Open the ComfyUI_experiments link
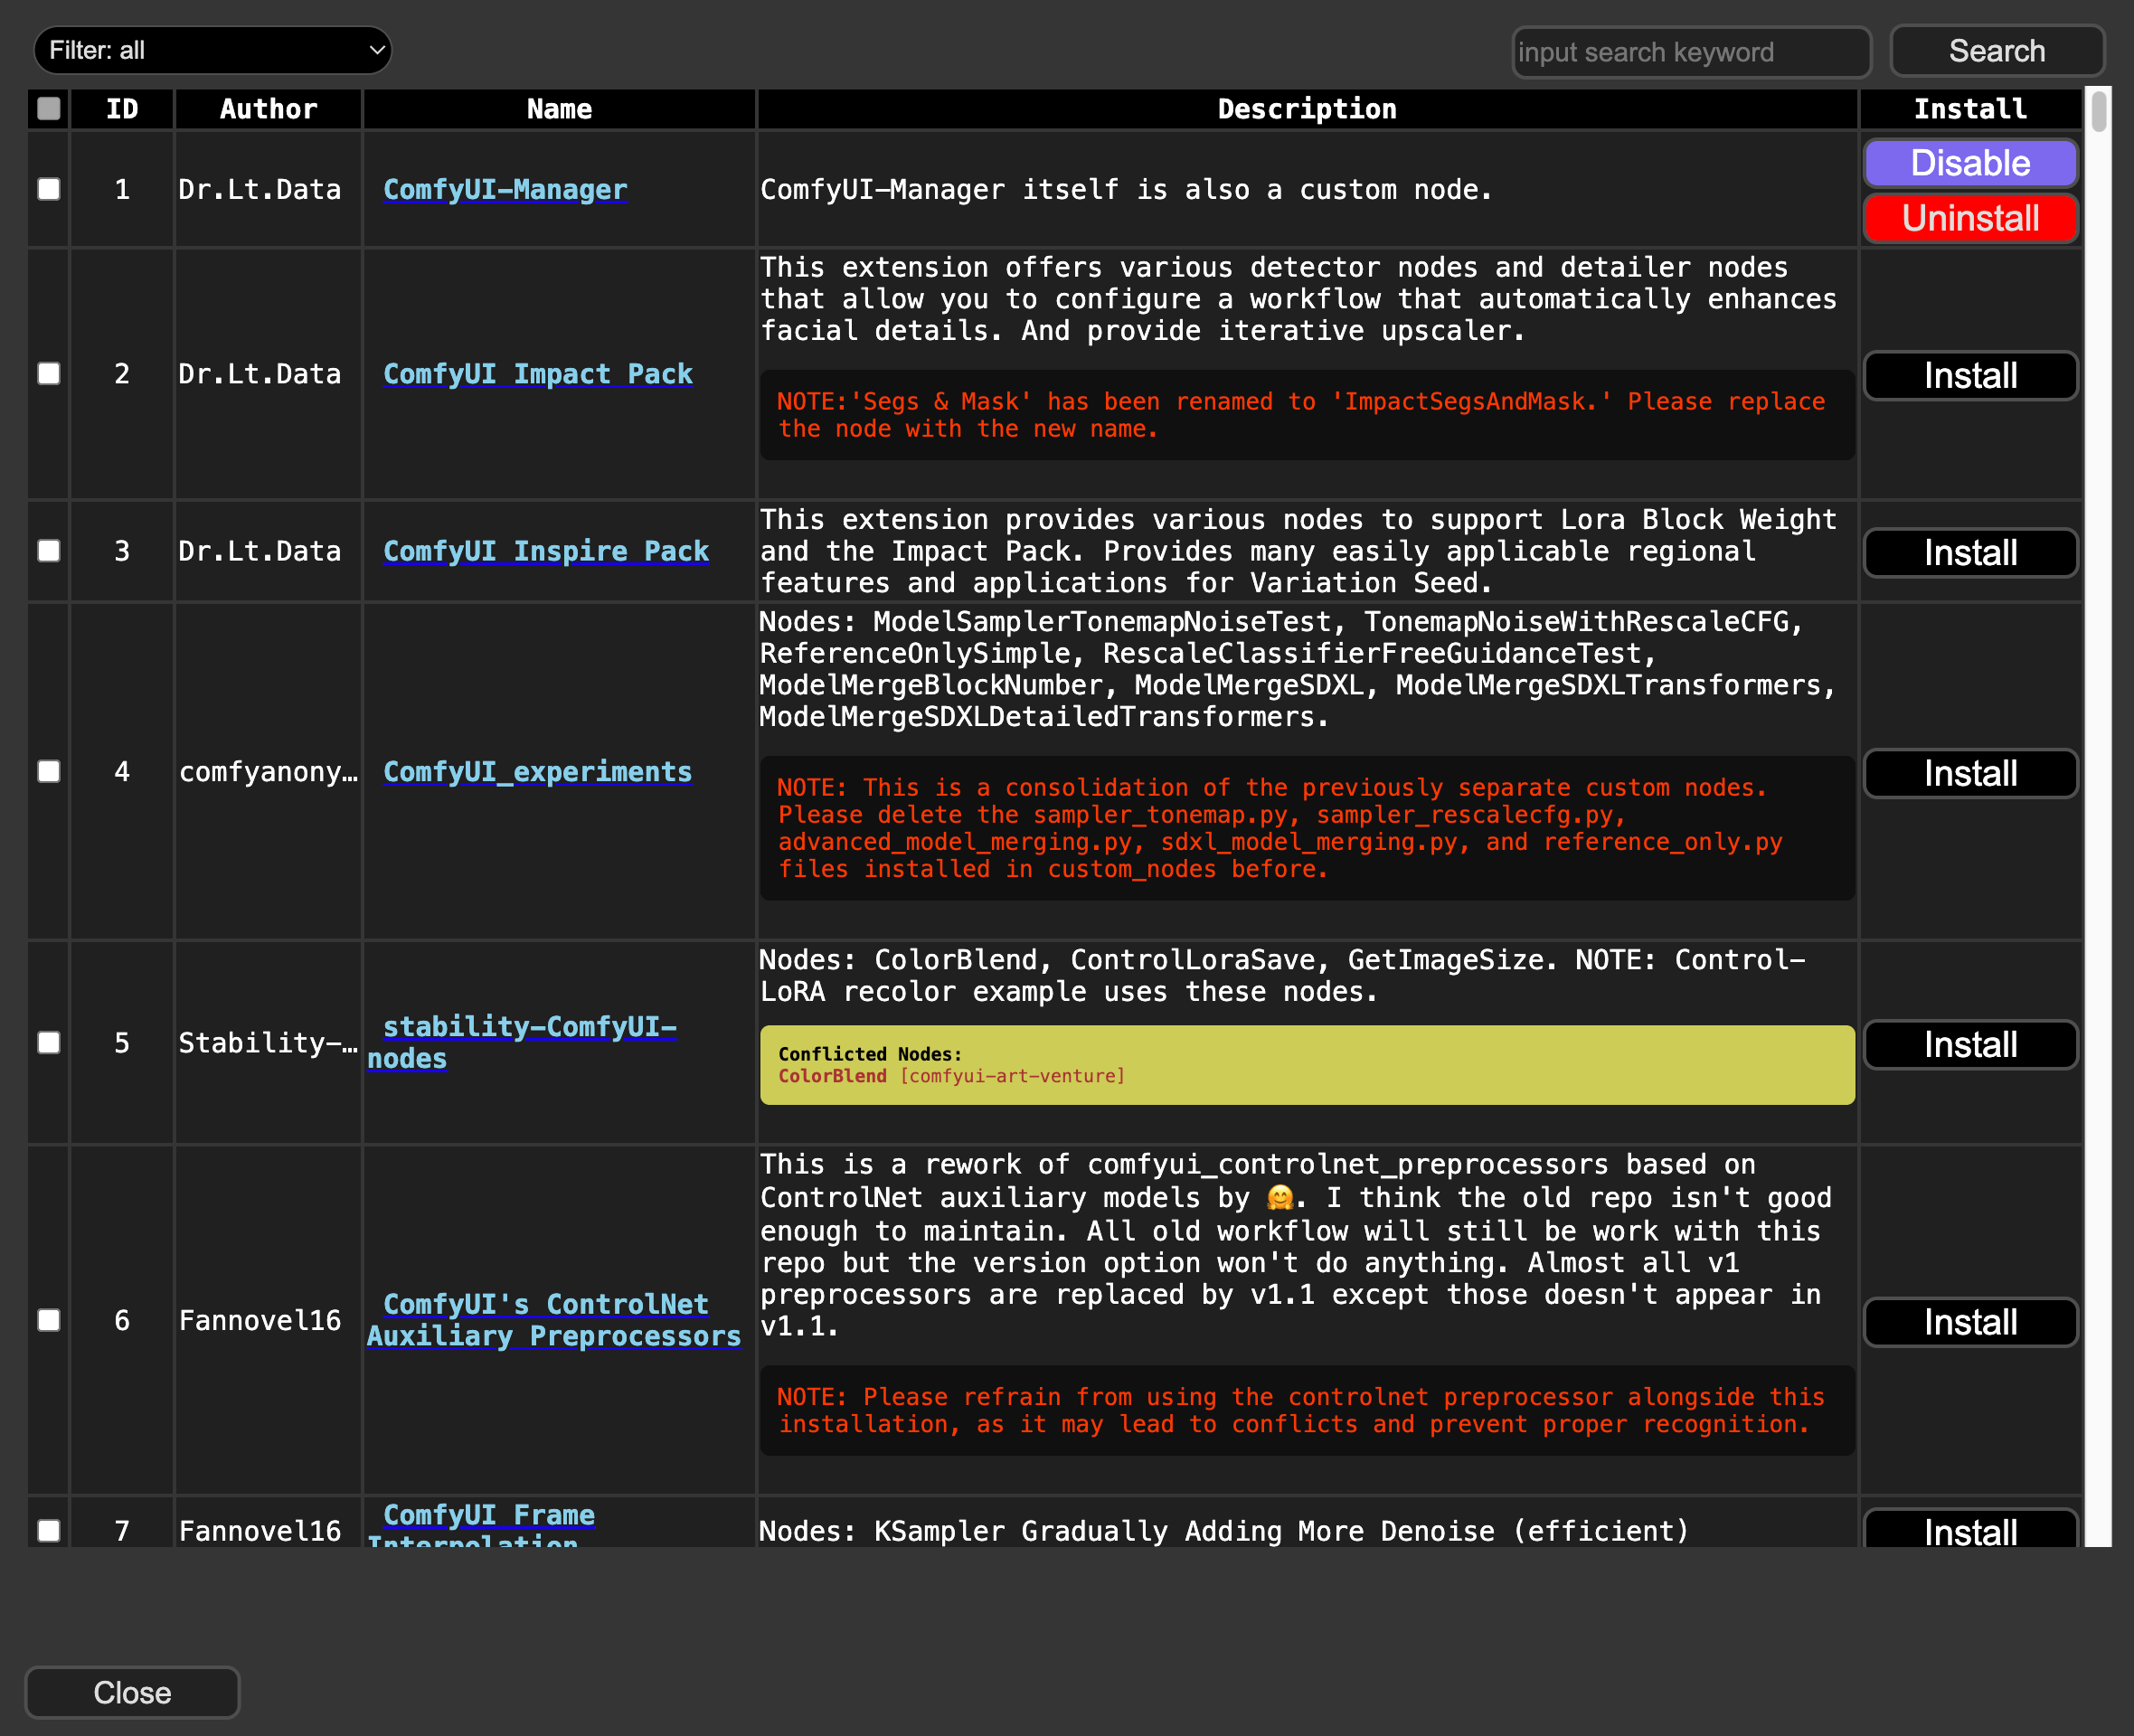2134x1736 pixels. (537, 771)
